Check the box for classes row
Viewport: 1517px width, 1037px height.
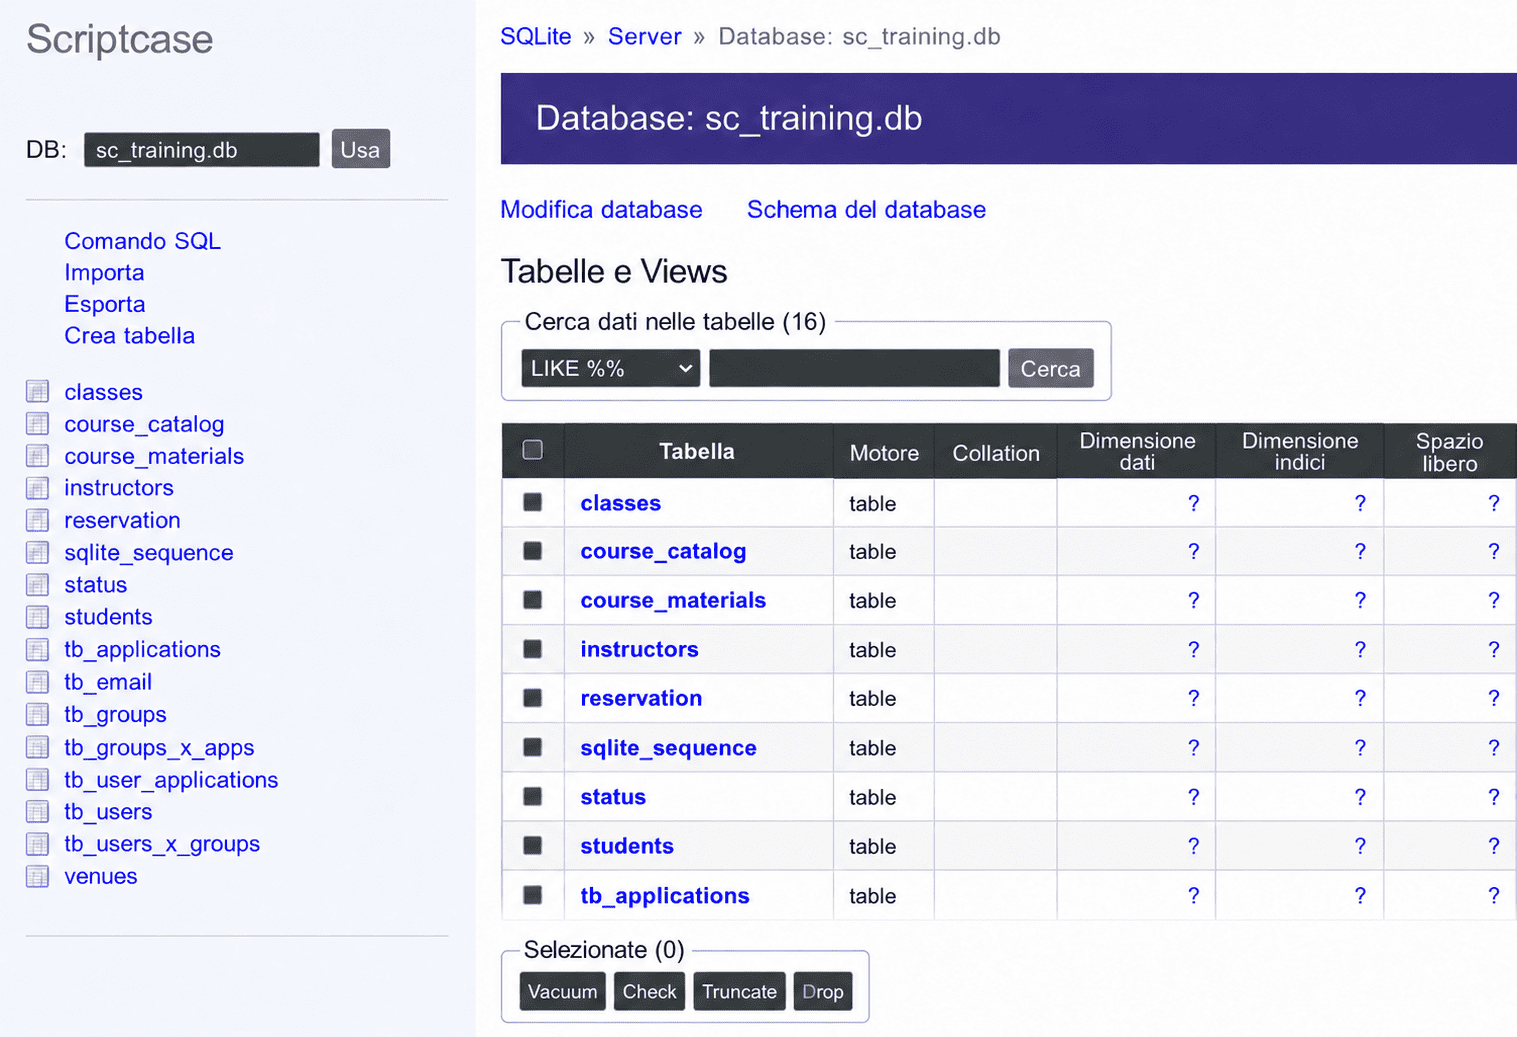pos(533,502)
